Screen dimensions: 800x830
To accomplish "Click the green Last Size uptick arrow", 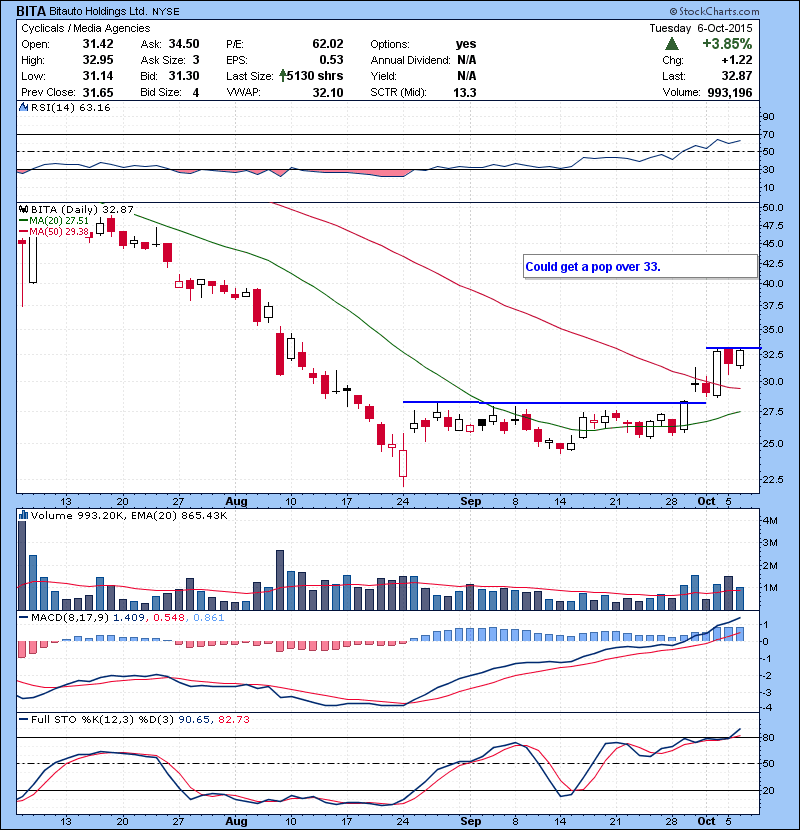I will pyautogui.click(x=283, y=76).
